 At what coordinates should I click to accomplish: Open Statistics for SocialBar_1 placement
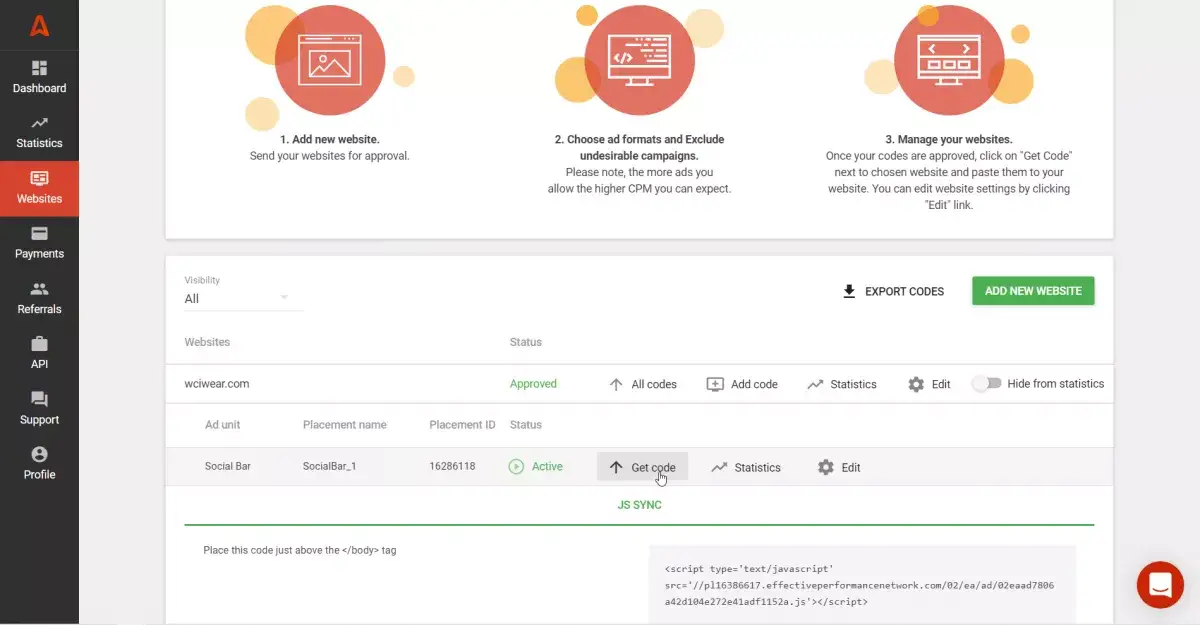click(x=746, y=467)
